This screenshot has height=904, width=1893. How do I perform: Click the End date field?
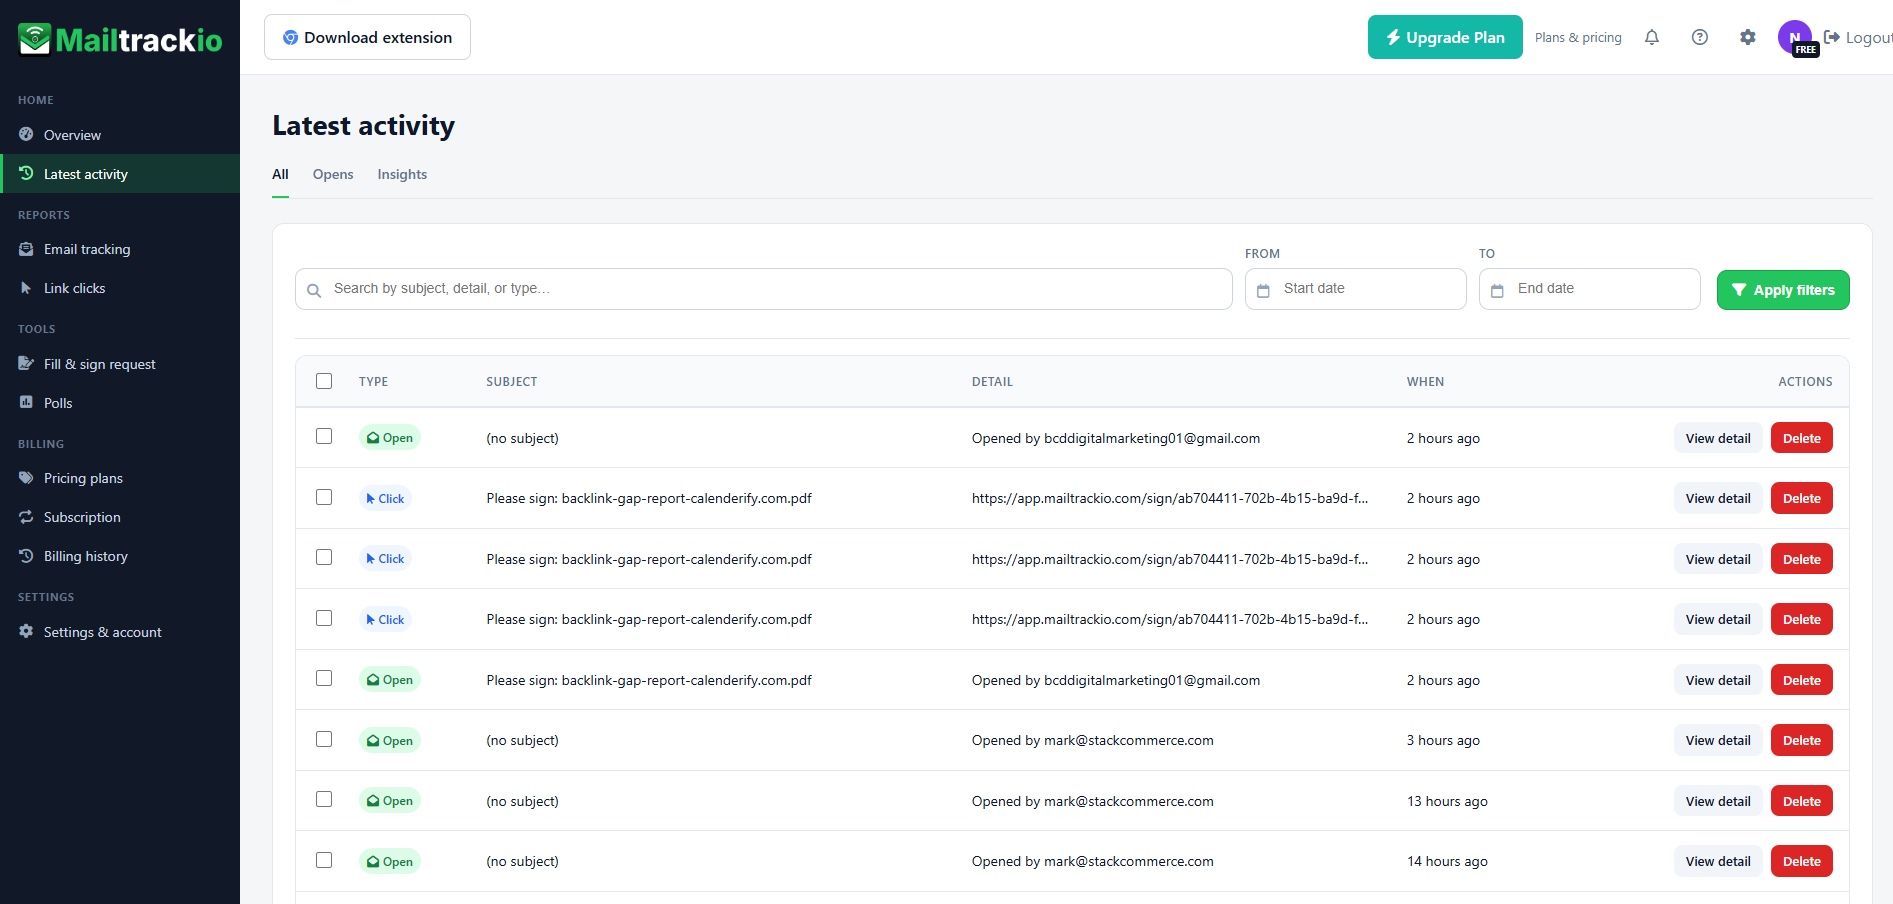point(1589,289)
